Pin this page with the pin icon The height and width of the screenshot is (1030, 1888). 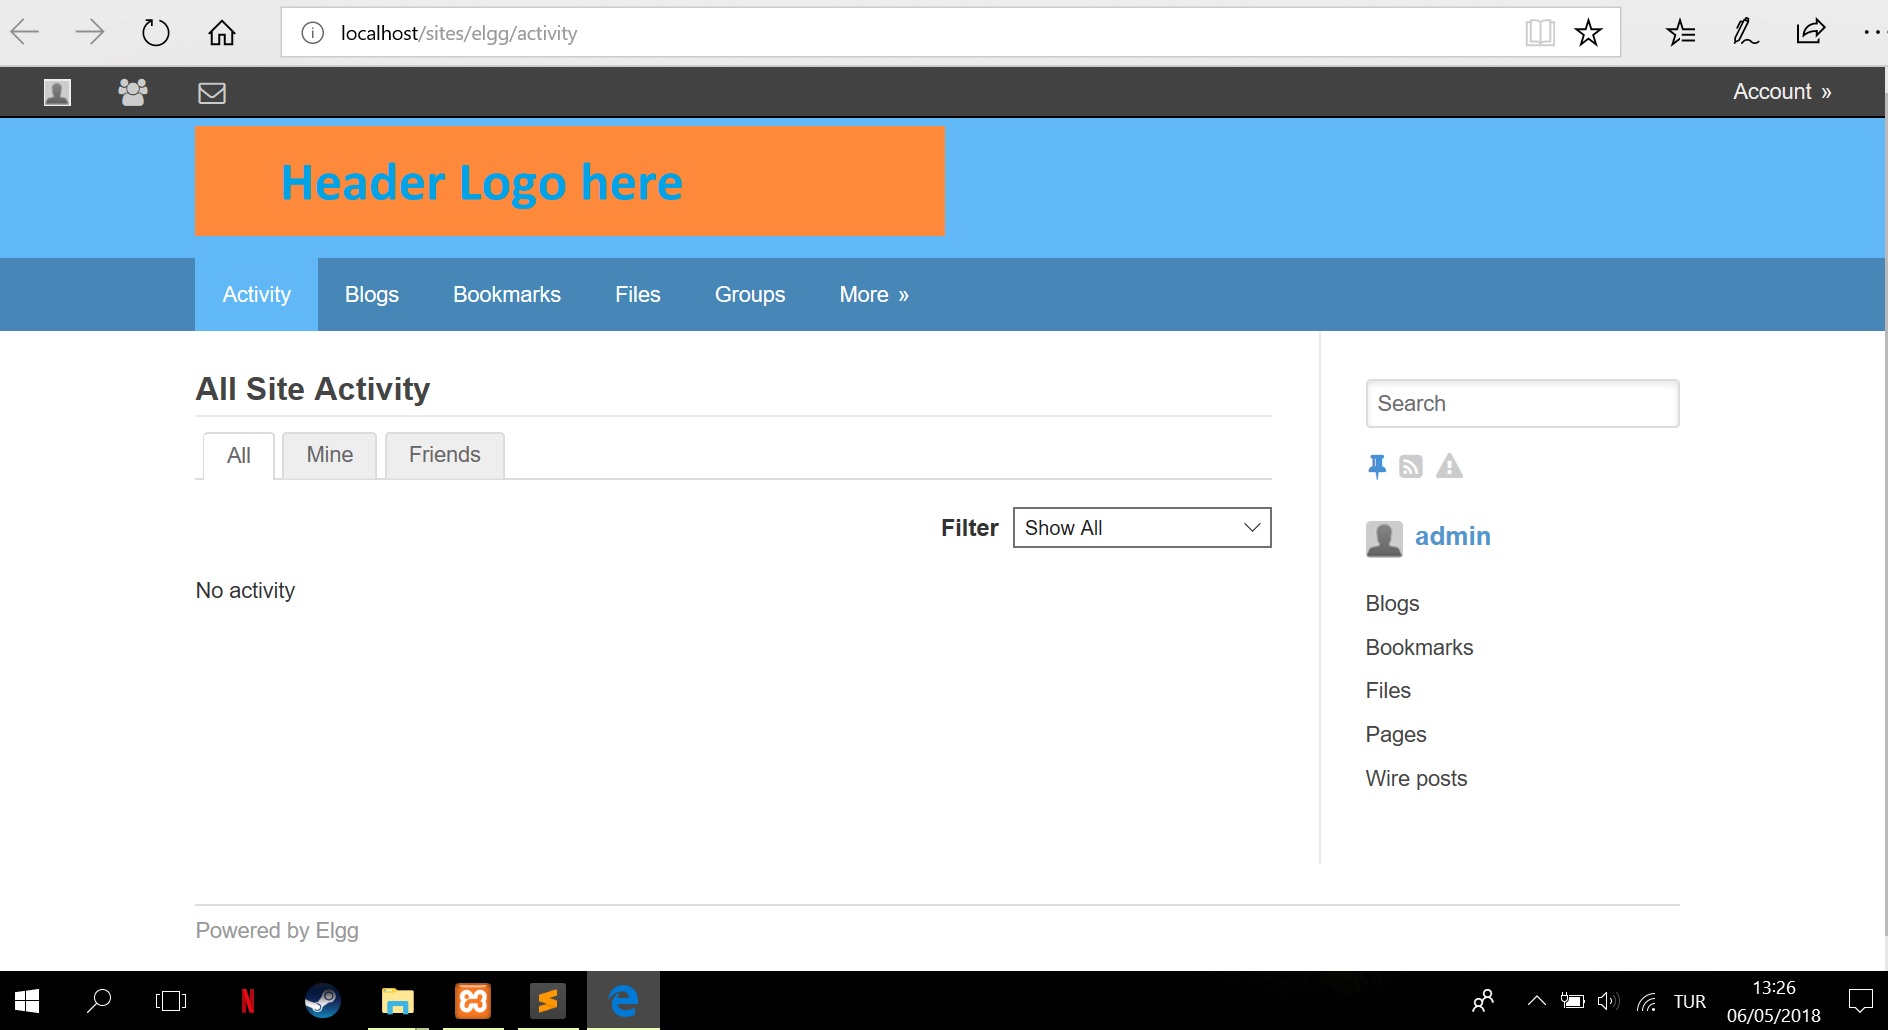[x=1377, y=465]
